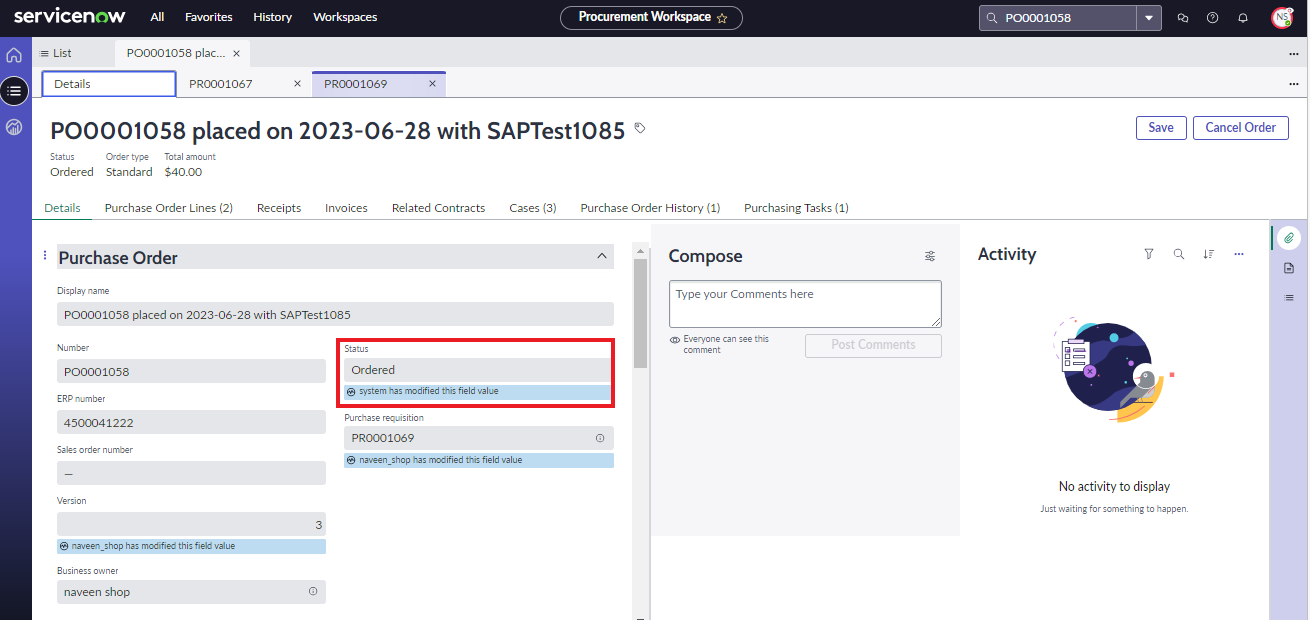
Task: Click the Version field showing 3
Action: click(x=191, y=524)
